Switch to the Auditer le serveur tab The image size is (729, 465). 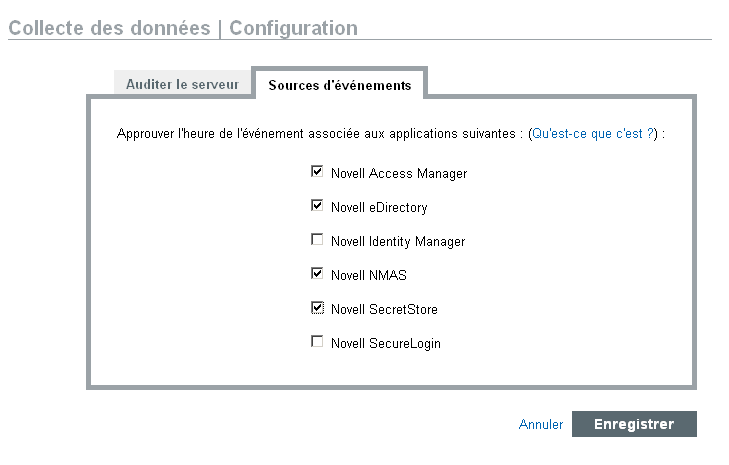pos(182,85)
